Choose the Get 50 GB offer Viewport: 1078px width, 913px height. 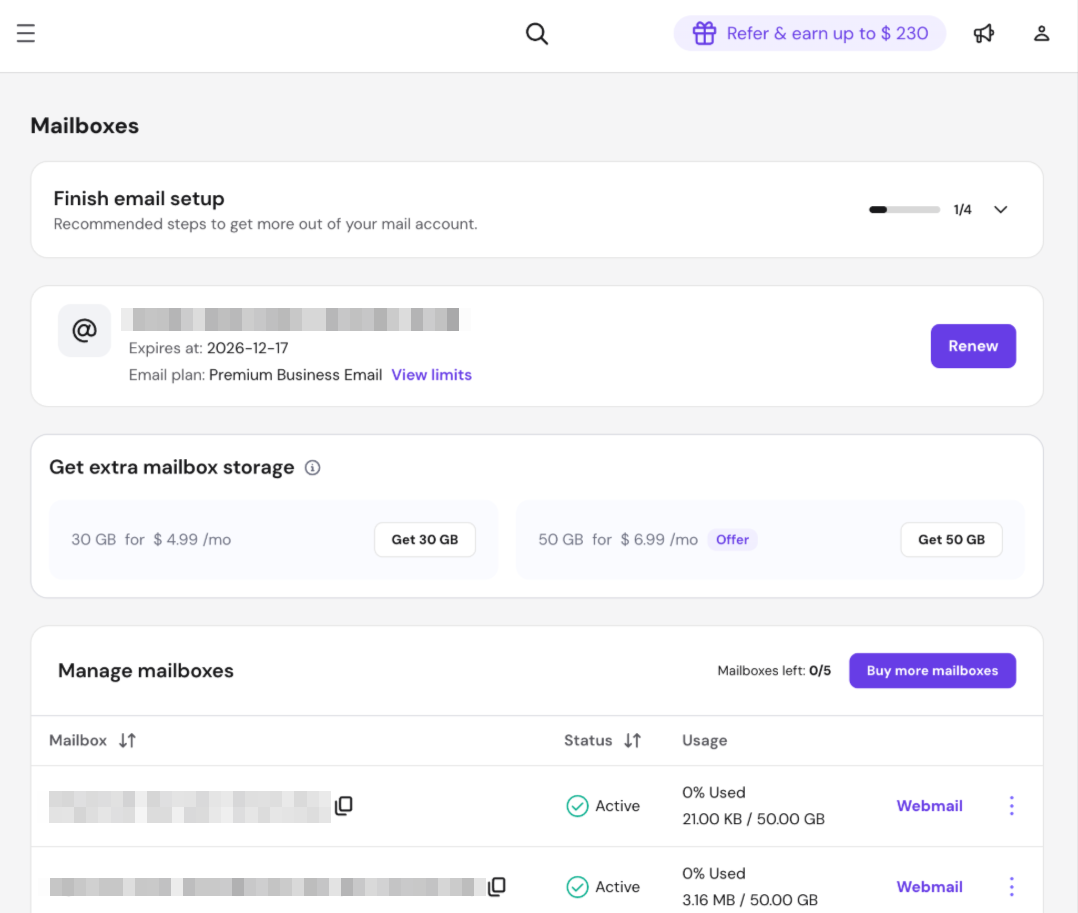coord(951,540)
